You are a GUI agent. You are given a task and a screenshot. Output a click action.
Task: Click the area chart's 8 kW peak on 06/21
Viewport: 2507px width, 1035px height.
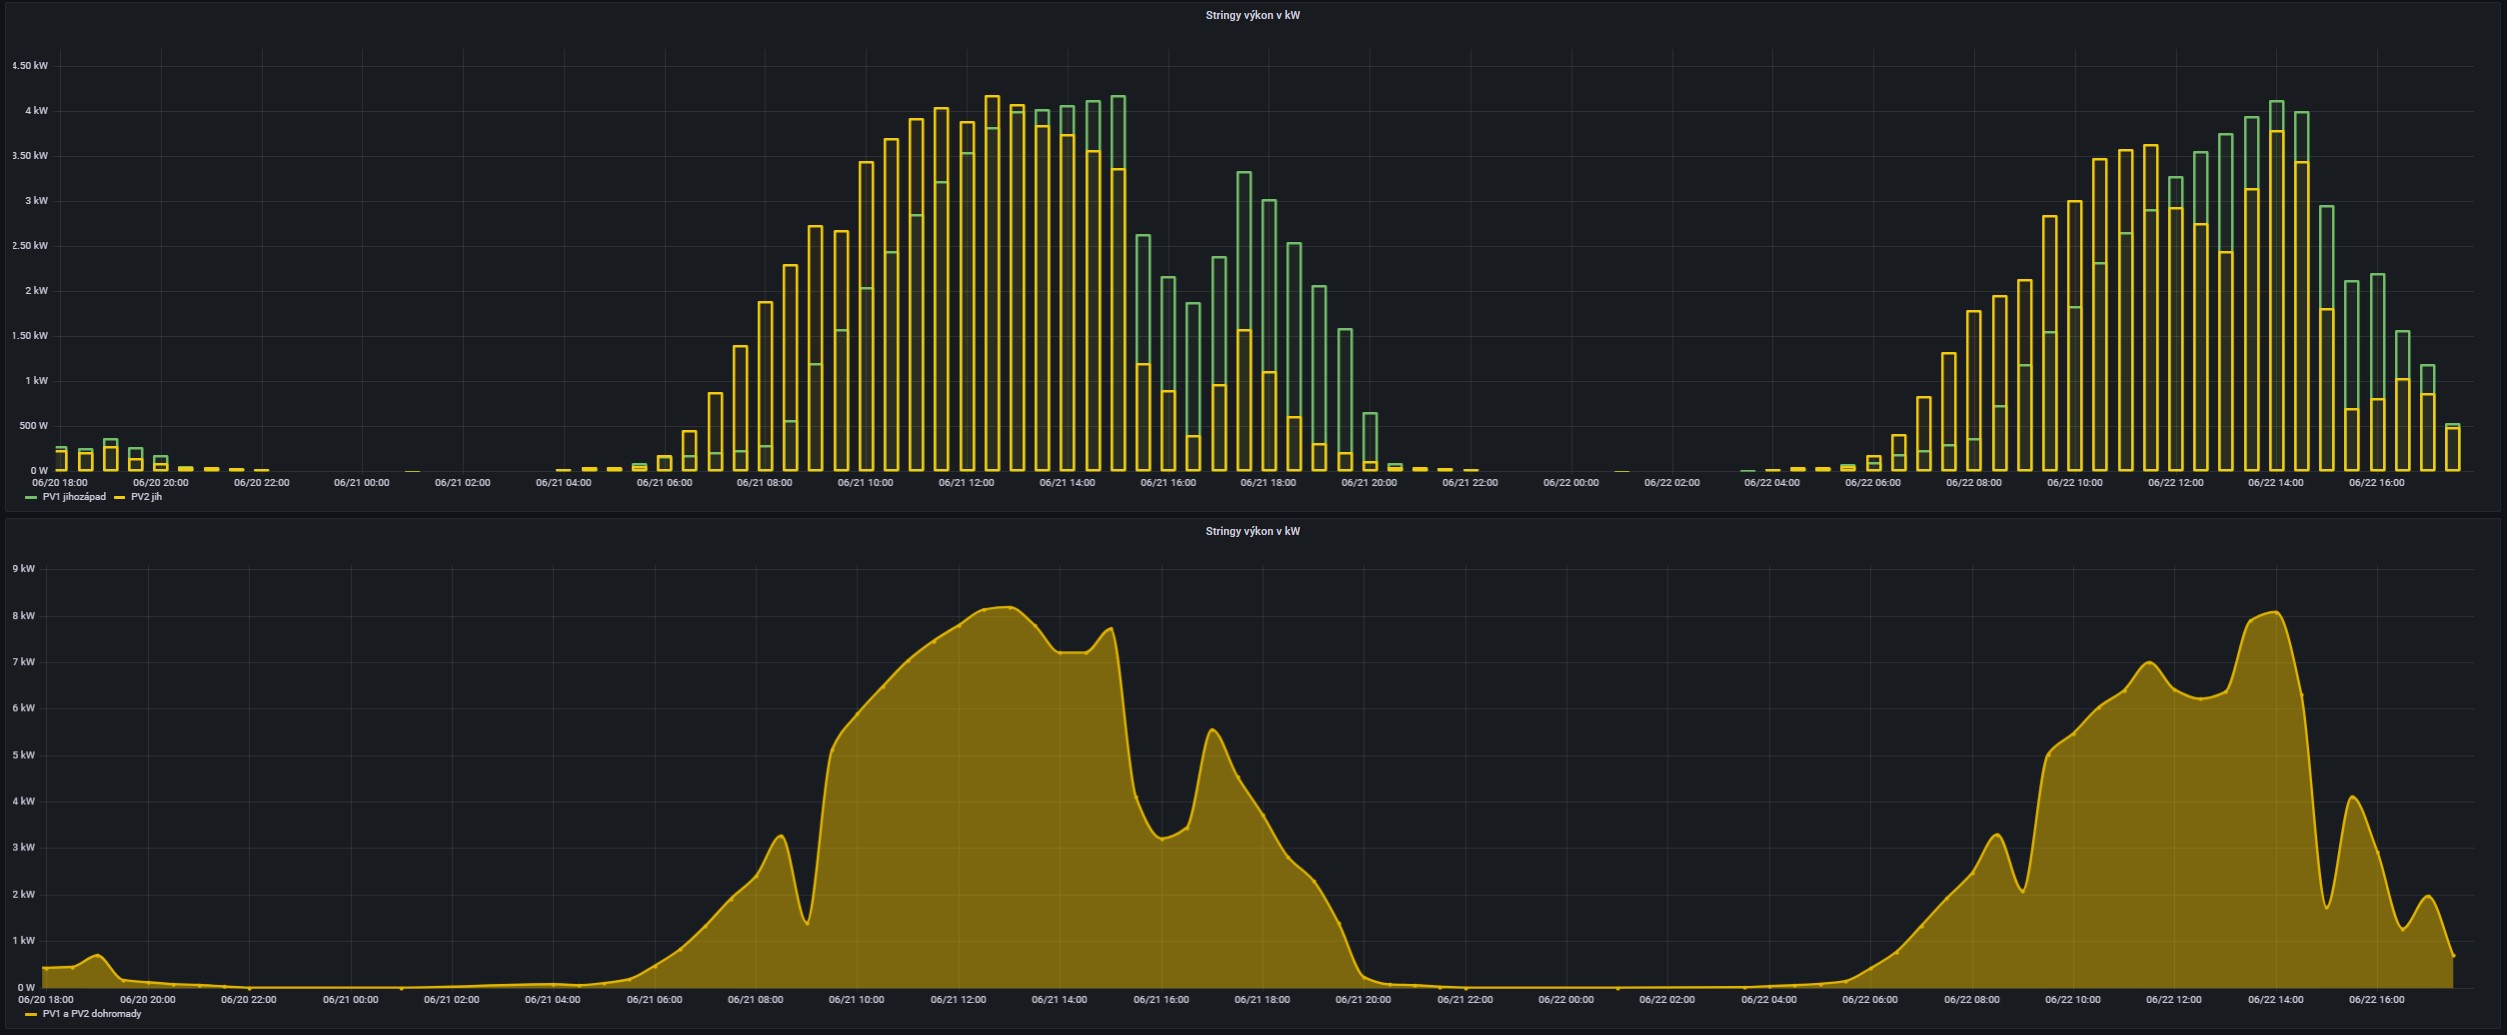pyautogui.click(x=1008, y=608)
